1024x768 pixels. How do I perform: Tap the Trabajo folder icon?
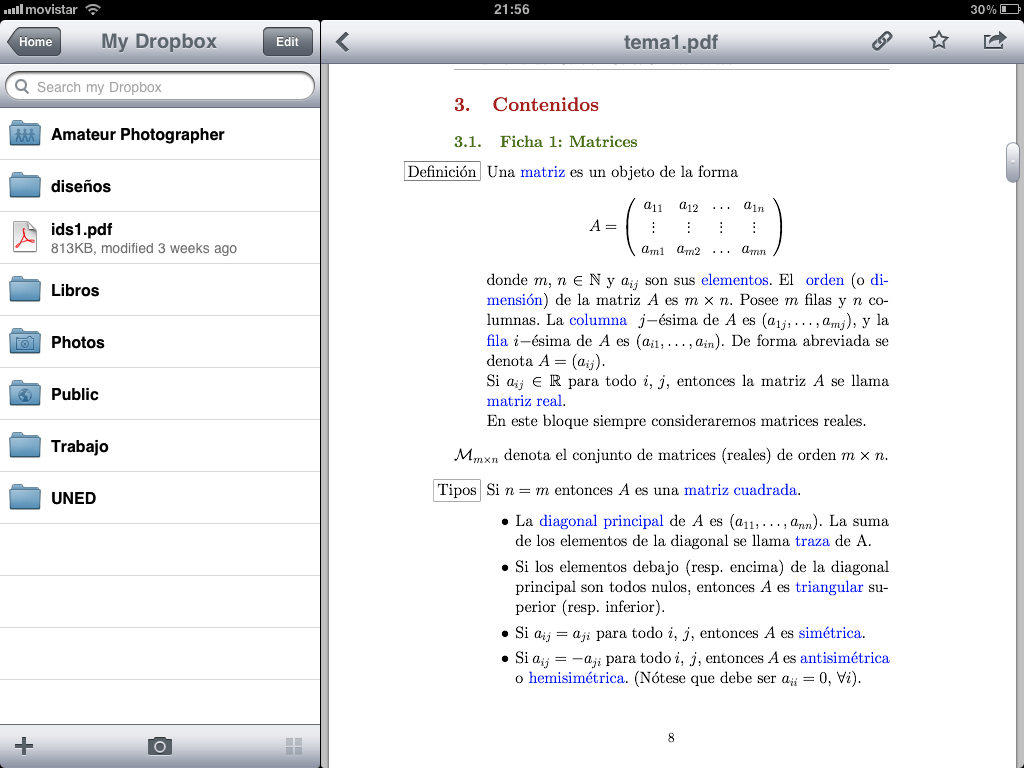click(25, 445)
